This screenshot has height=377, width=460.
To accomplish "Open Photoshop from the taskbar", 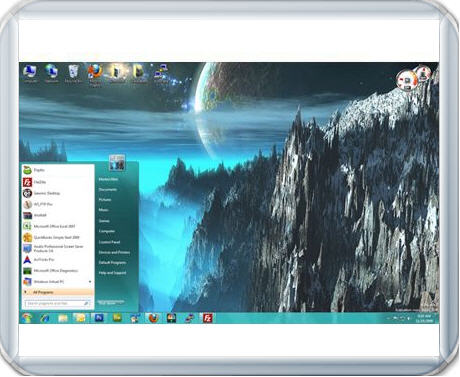I will 99,318.
